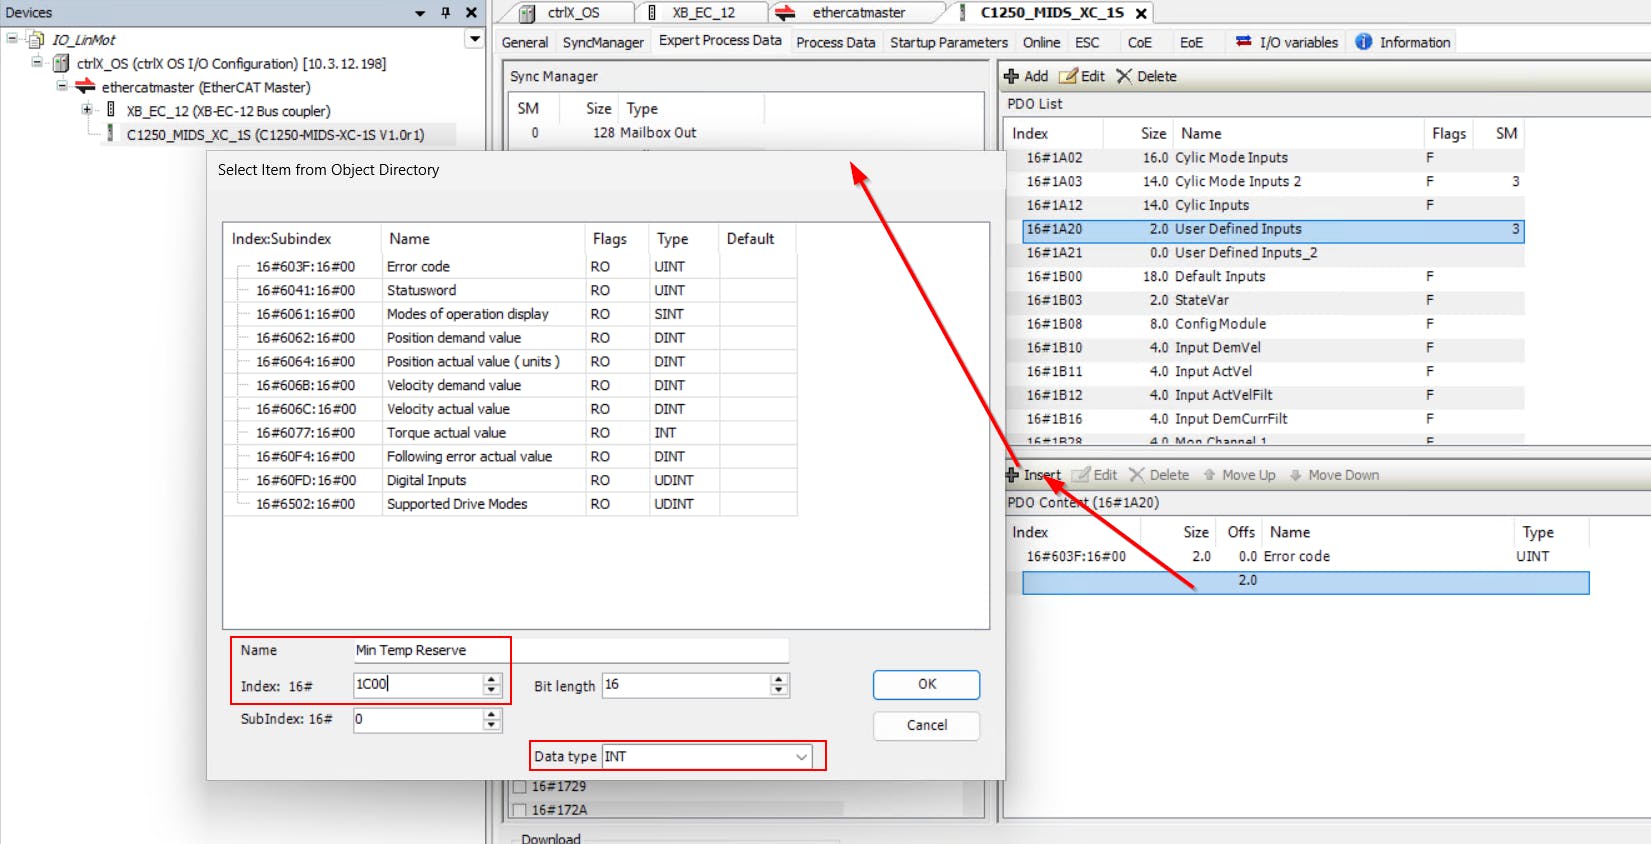Open the Data type dropdown

(x=801, y=757)
